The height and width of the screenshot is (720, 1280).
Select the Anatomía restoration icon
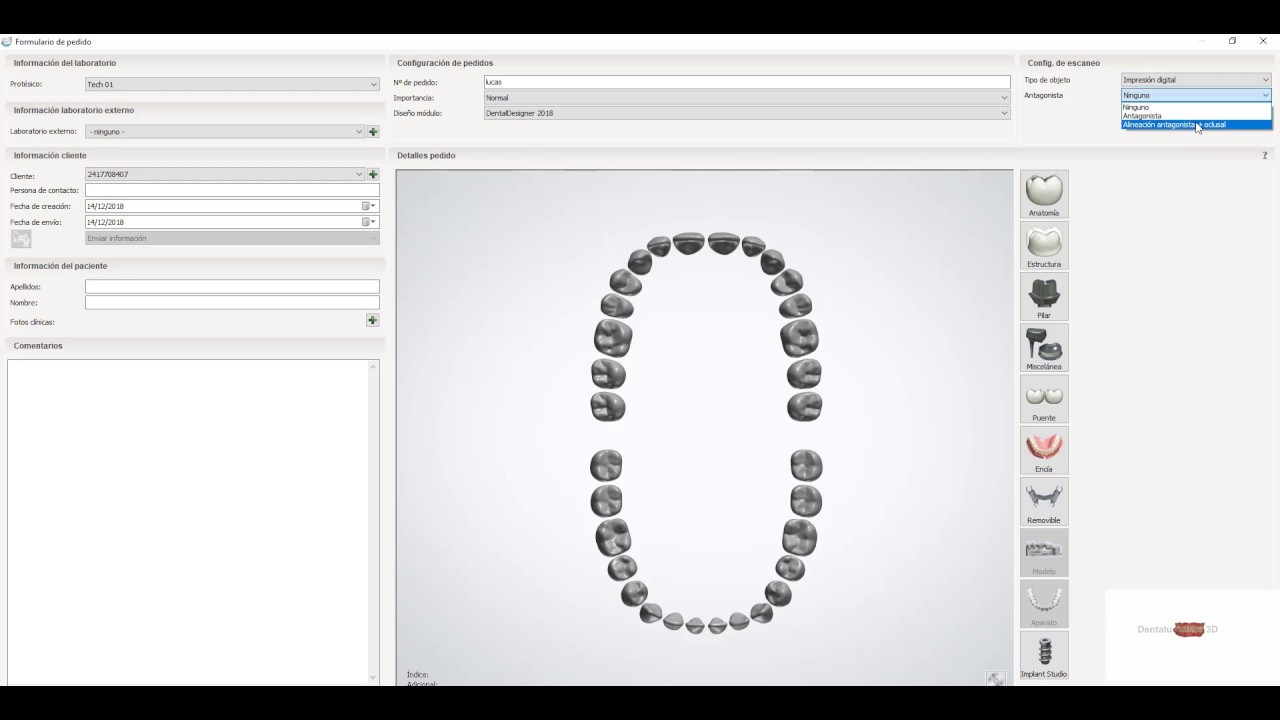pos(1044,194)
